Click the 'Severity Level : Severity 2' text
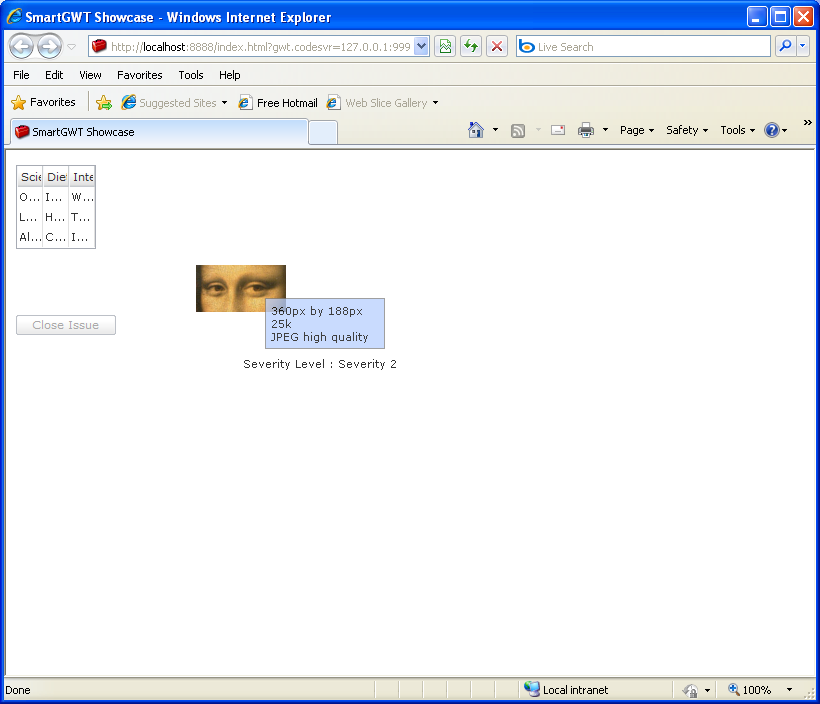The image size is (820, 704). pyautogui.click(x=320, y=364)
